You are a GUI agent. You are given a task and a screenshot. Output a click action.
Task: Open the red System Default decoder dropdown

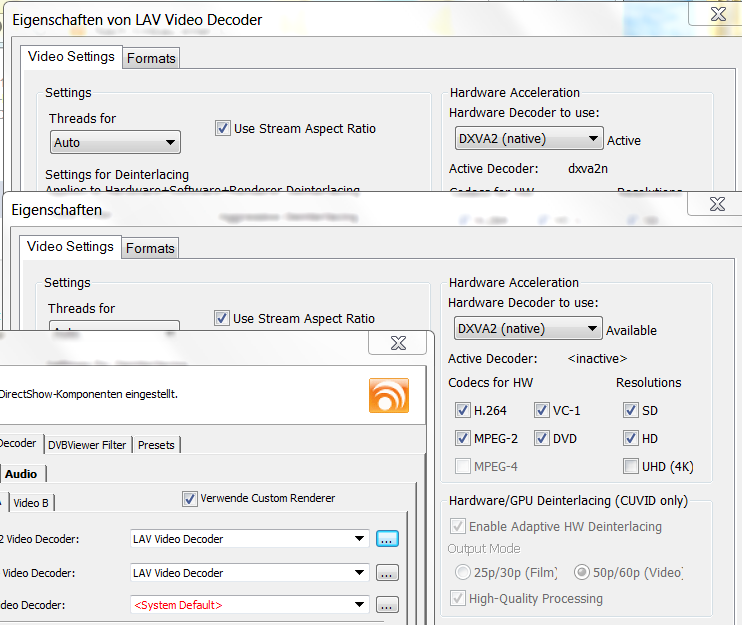coord(249,605)
